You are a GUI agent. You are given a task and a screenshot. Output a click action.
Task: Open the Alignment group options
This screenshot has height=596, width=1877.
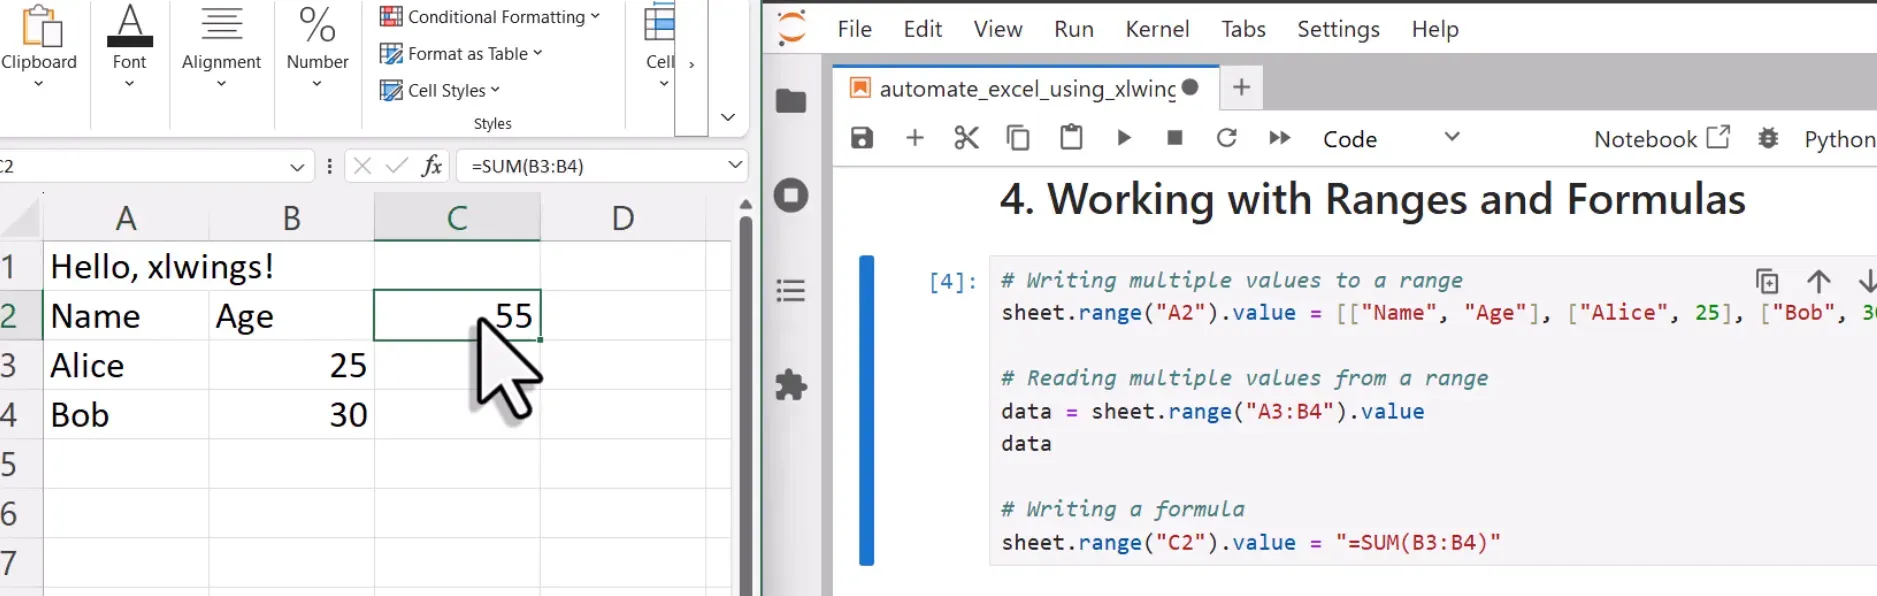click(221, 45)
